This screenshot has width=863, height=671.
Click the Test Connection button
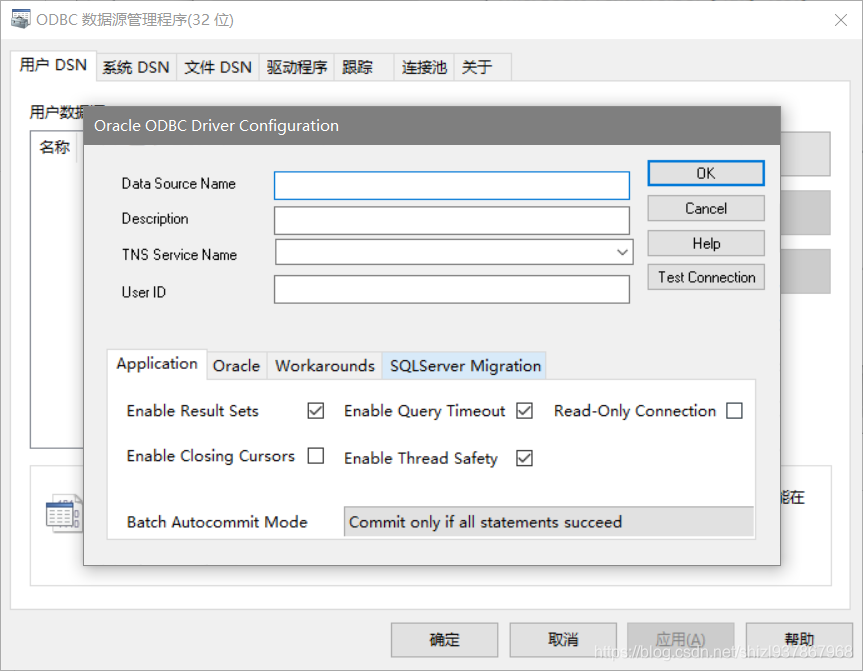(706, 277)
